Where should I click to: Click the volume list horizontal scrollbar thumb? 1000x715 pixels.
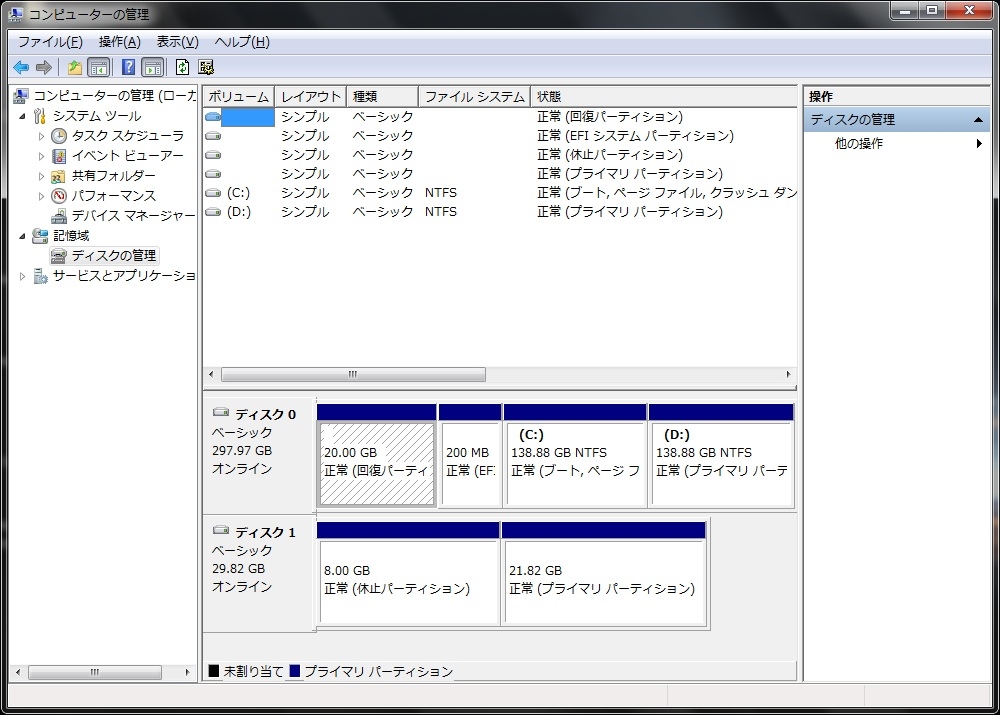(x=352, y=374)
